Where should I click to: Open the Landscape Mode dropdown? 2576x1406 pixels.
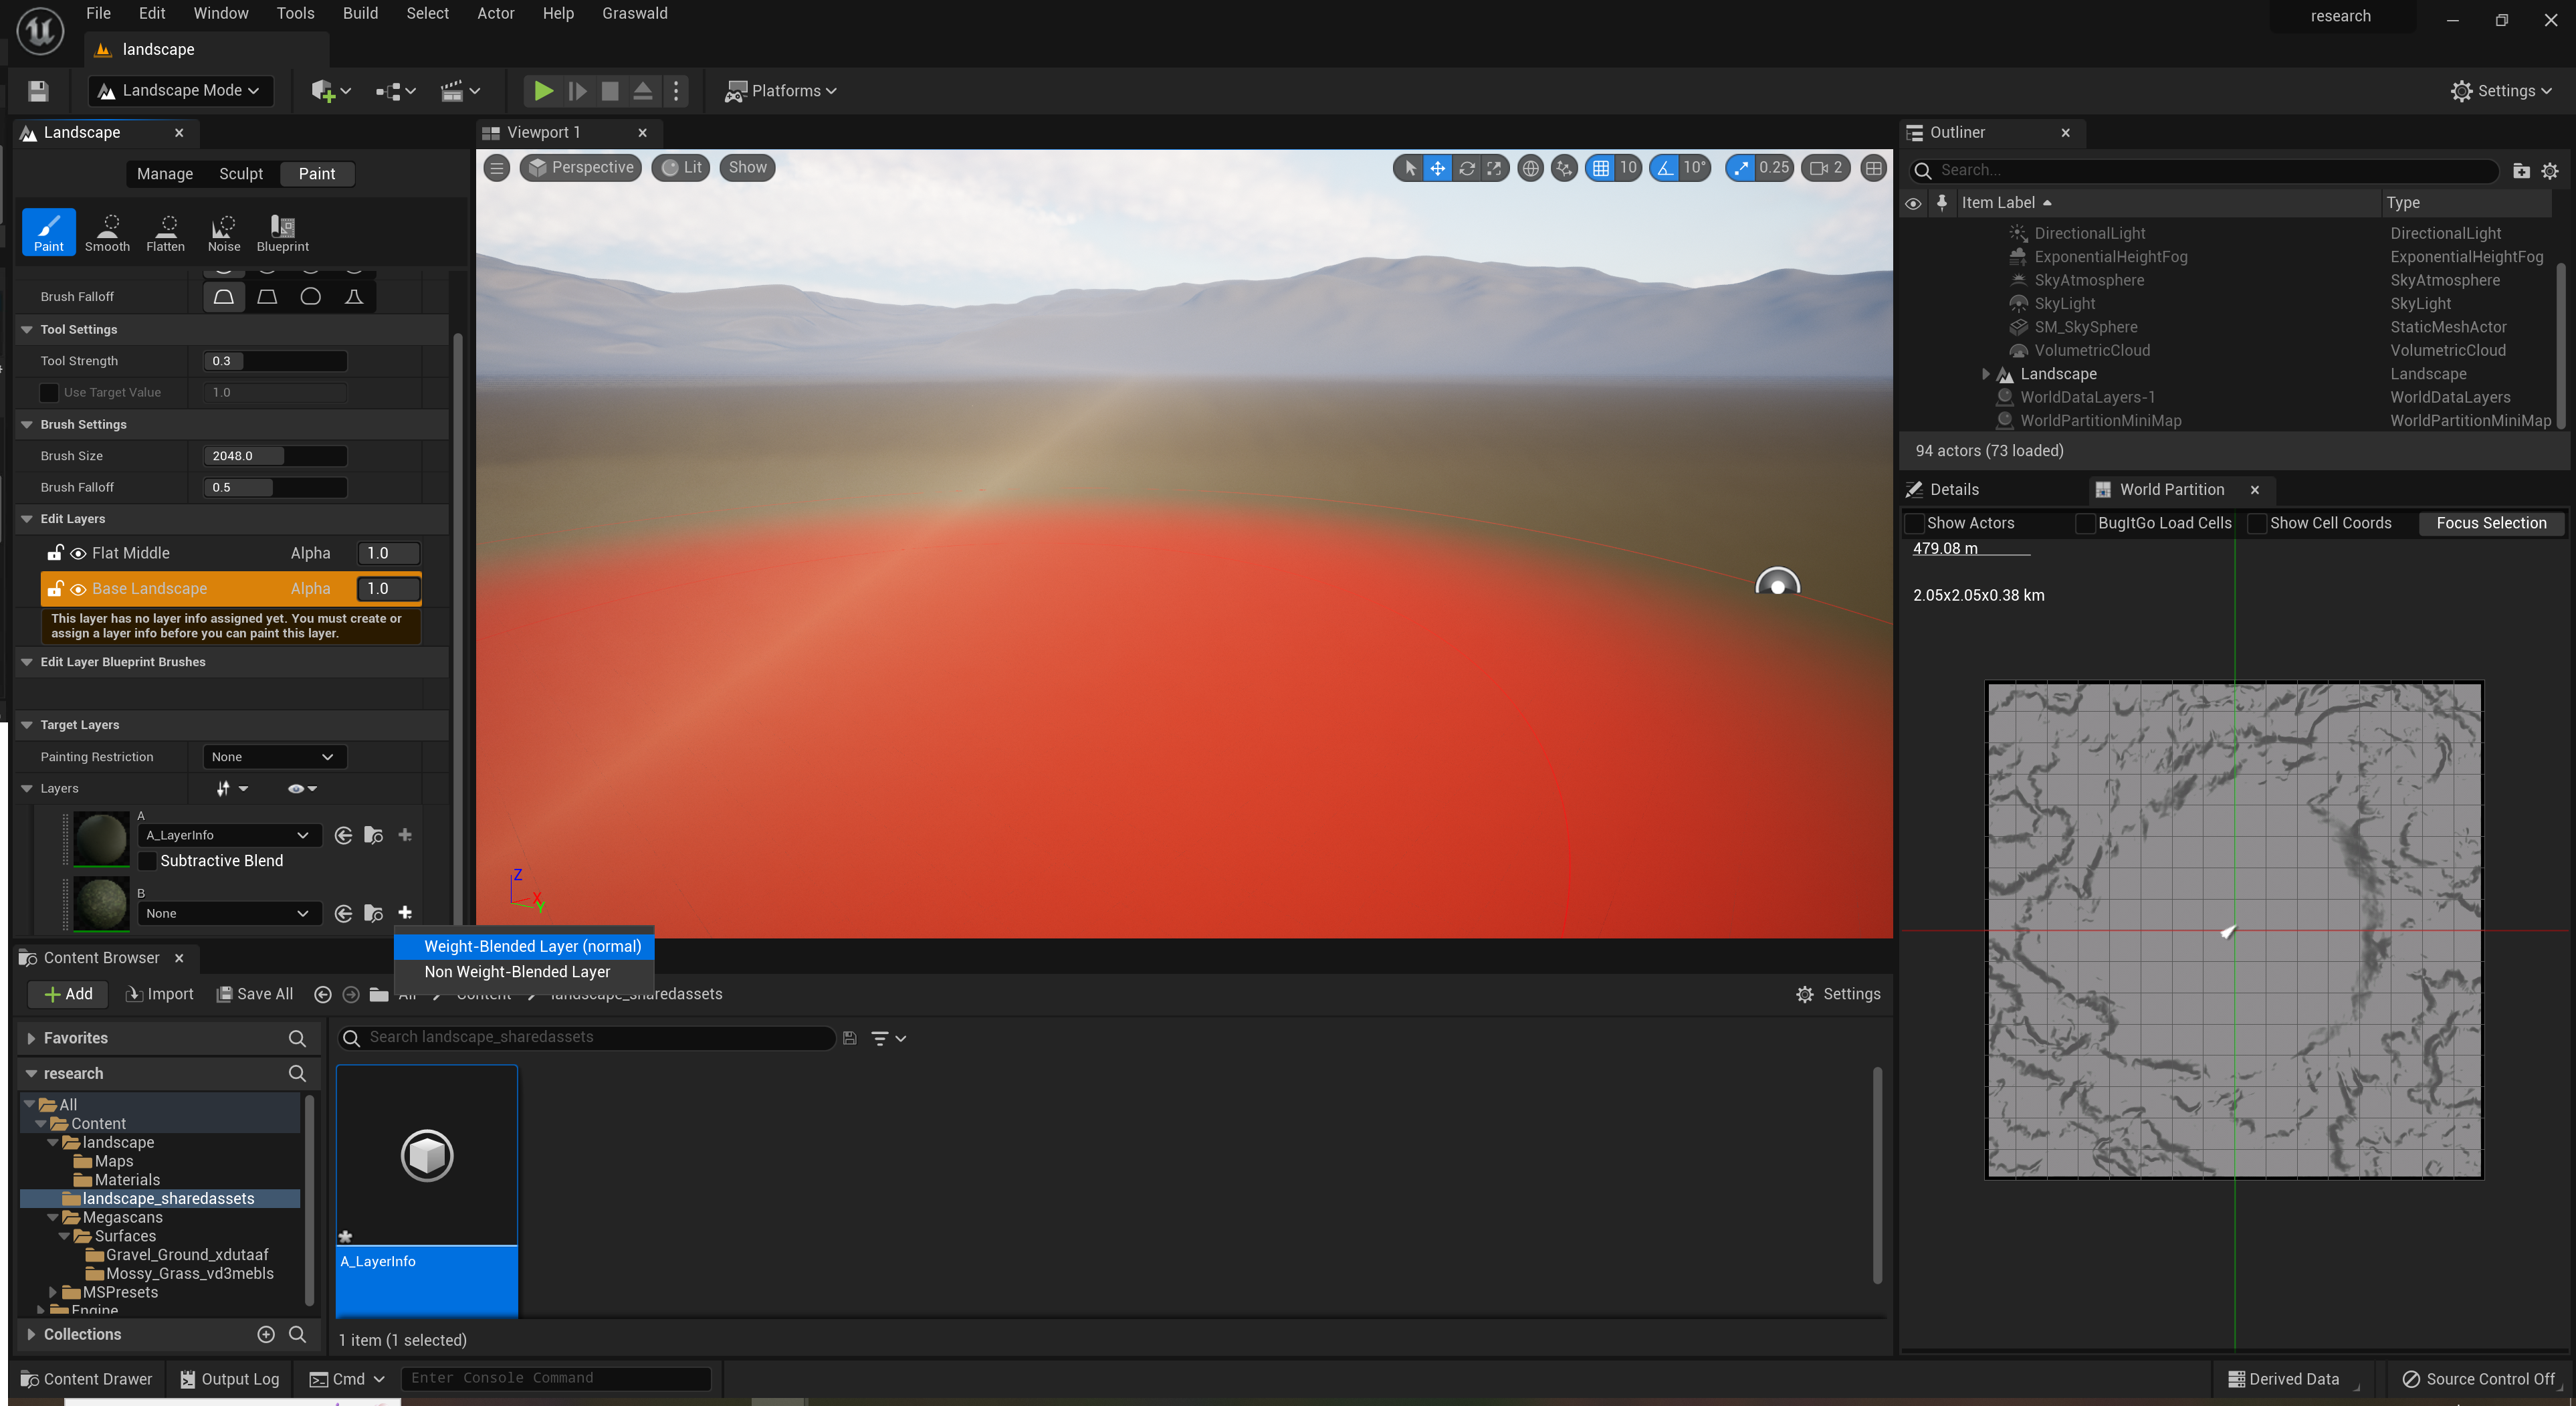pos(180,91)
